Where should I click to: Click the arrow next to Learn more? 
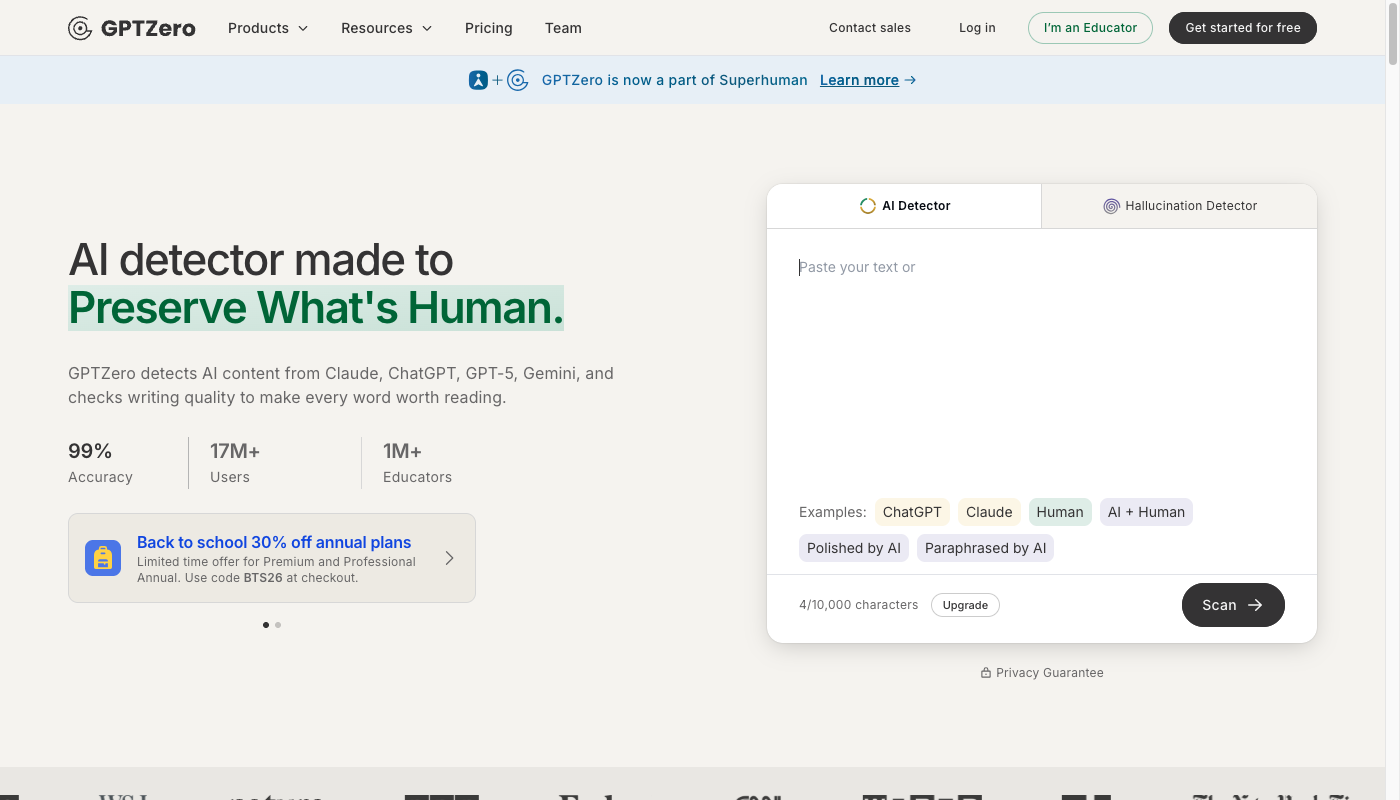coord(910,80)
